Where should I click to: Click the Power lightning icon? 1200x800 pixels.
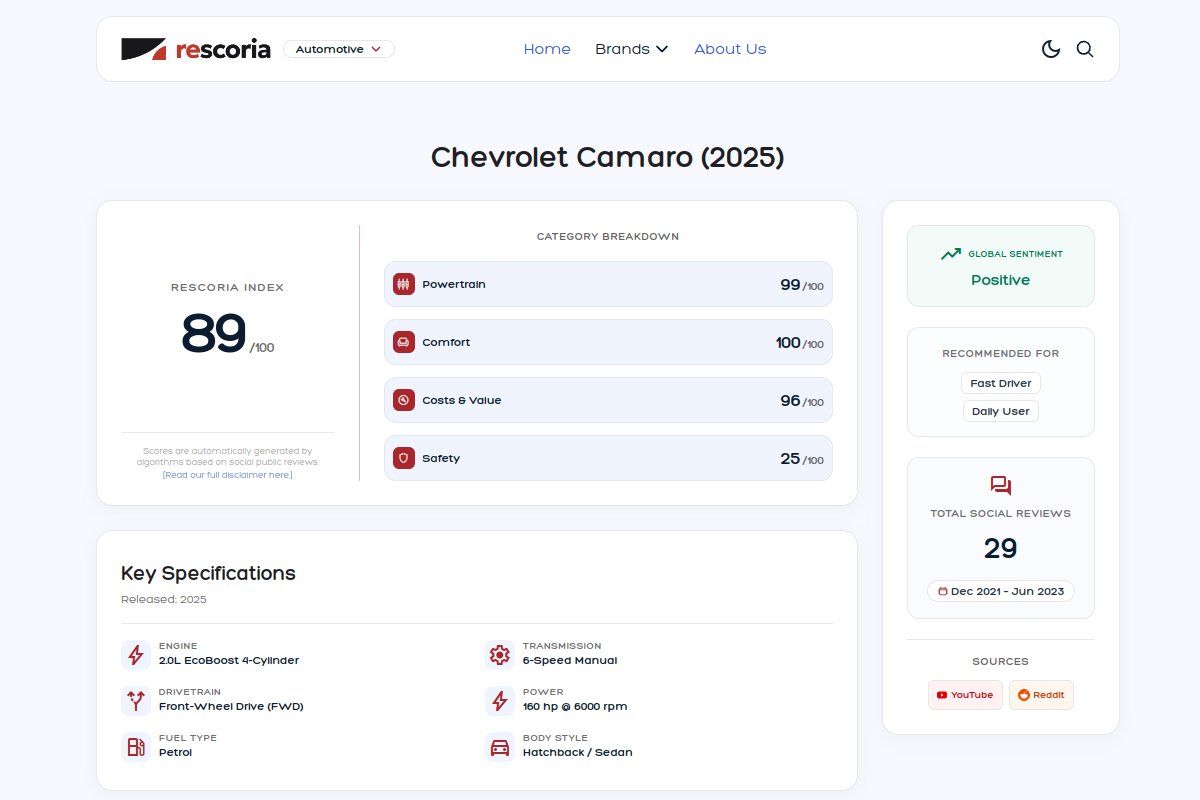(x=500, y=700)
